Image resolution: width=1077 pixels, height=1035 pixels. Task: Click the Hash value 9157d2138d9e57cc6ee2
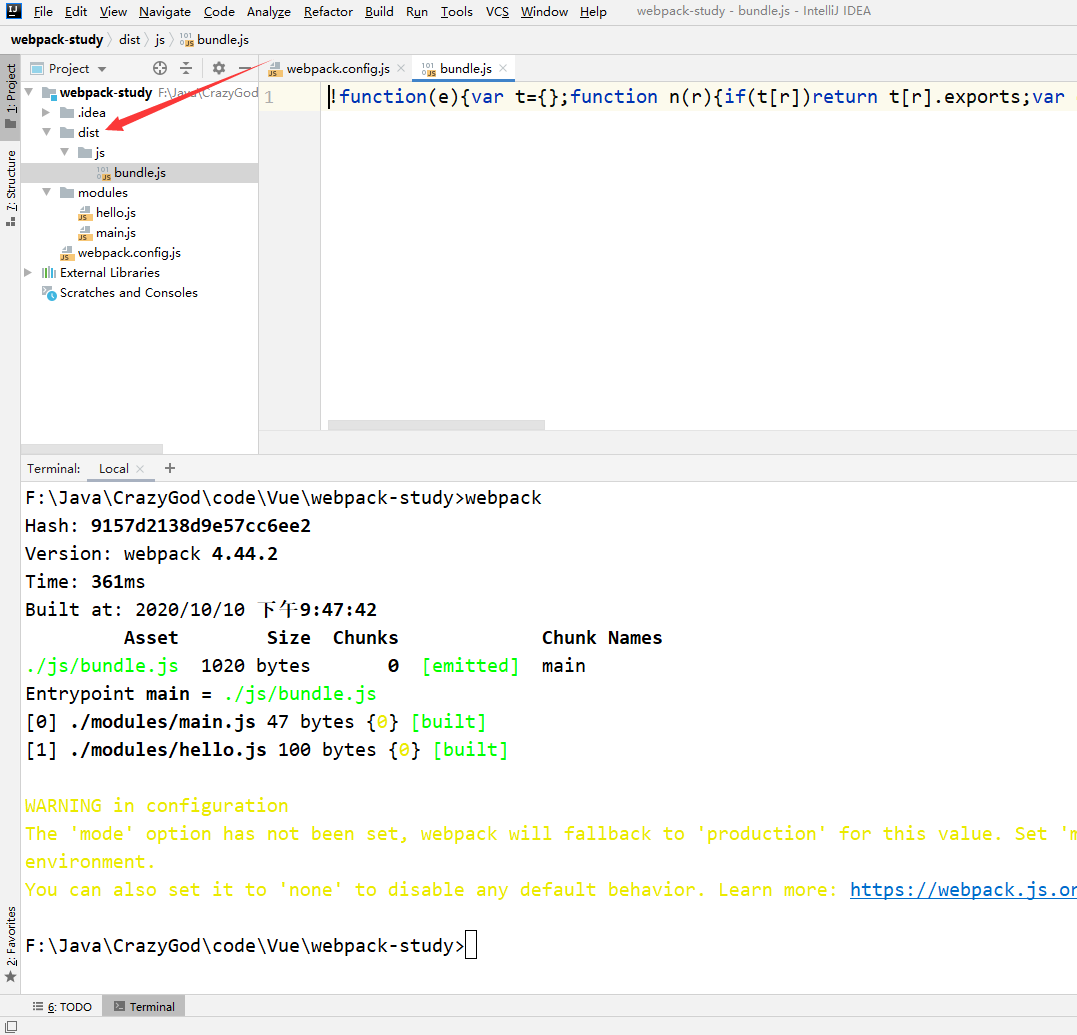pyautogui.click(x=201, y=526)
